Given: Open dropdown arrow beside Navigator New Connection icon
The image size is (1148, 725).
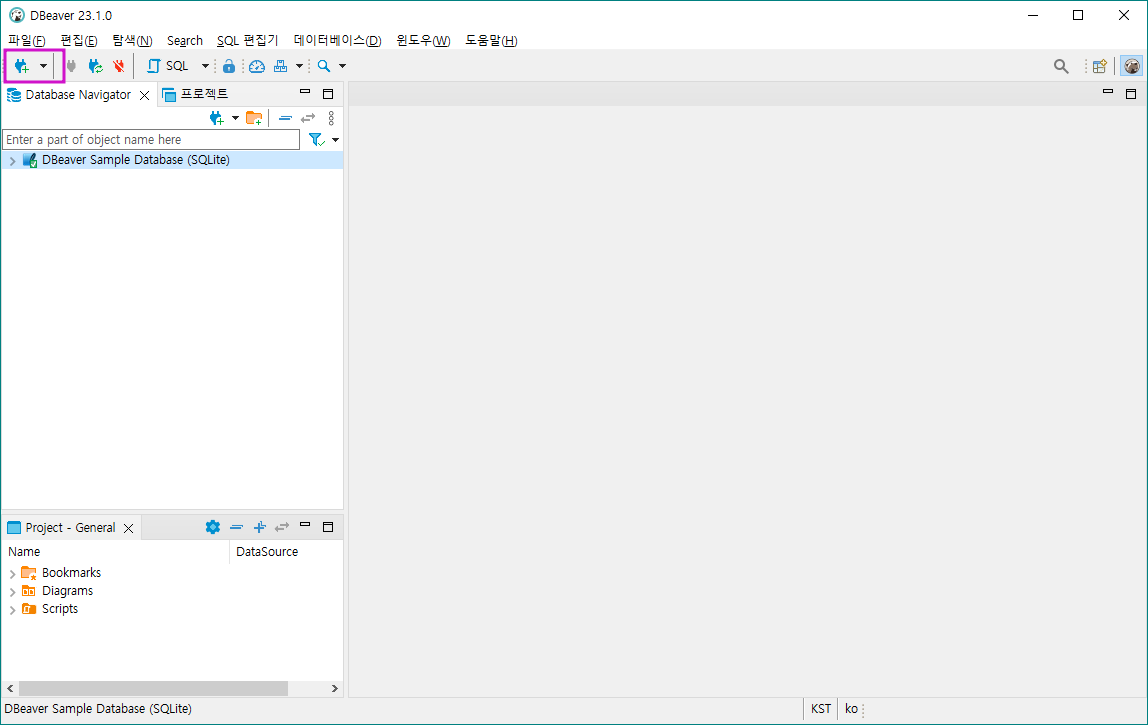Looking at the screenshot, I should (235, 118).
